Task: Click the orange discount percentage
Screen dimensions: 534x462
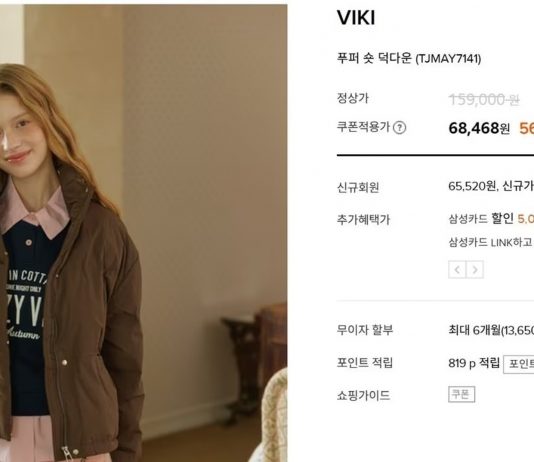Action: (x=527, y=128)
